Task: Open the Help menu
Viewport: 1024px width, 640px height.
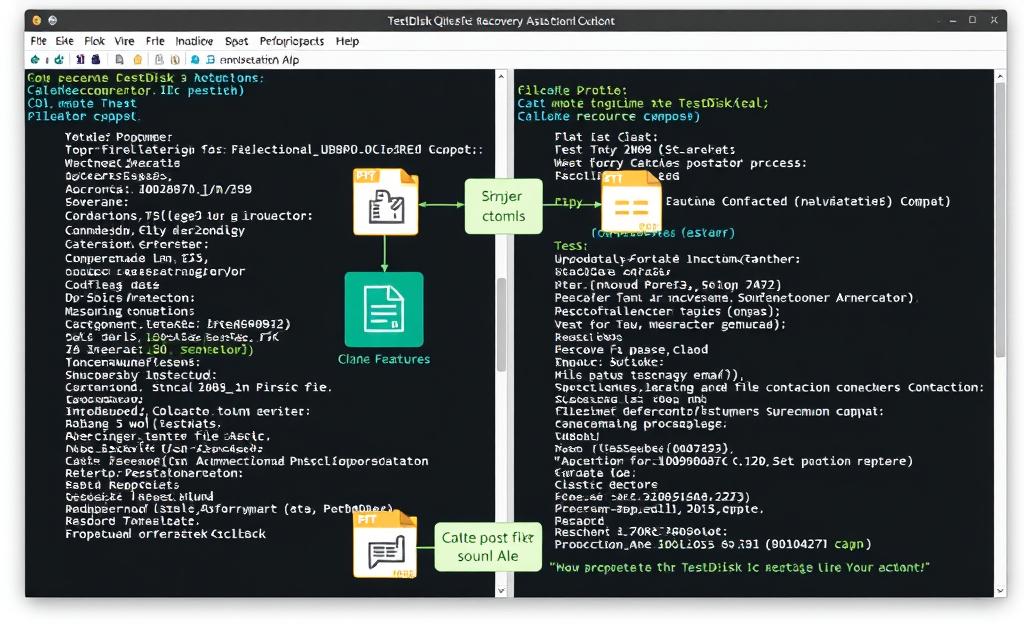Action: (347, 41)
